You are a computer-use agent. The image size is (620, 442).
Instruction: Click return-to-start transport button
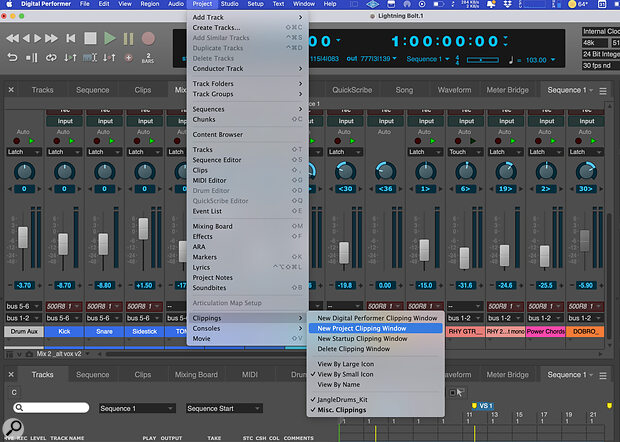(71, 38)
